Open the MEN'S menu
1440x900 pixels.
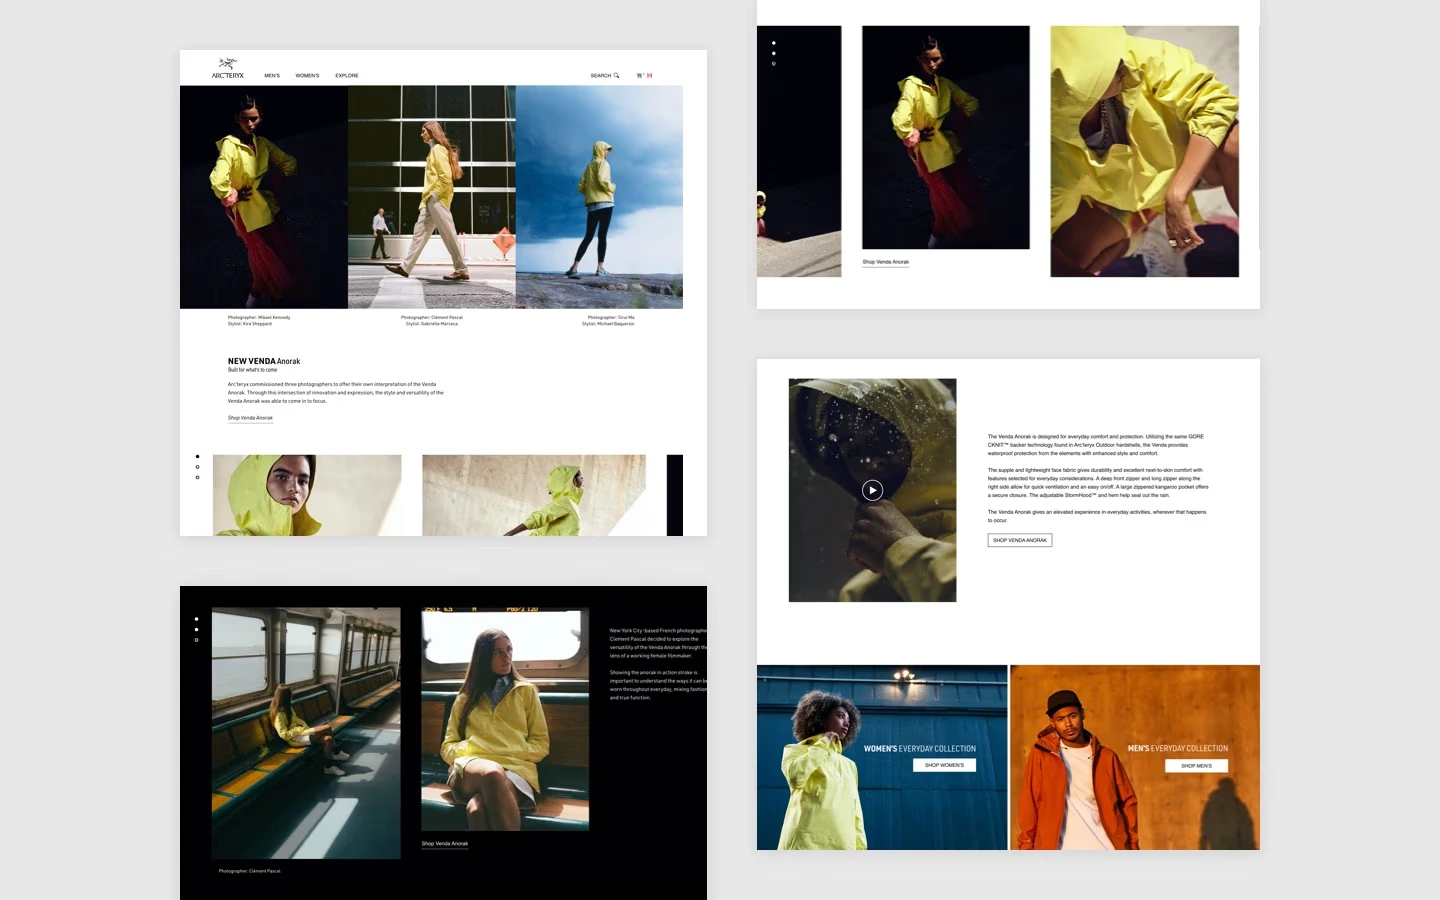272,76
